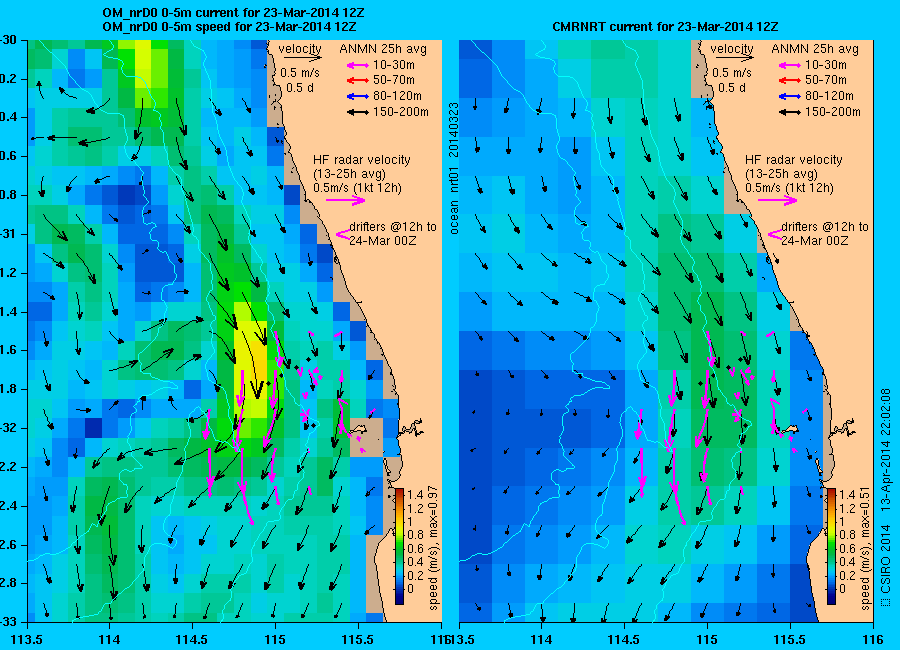This screenshot has height=650, width=900.
Task: Click '24-Mar 00Z' text in left map
Action: pyautogui.click(x=383, y=241)
